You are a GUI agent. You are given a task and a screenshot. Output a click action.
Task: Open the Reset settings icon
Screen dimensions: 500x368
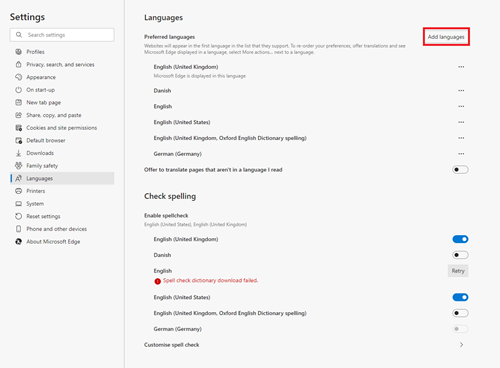[19, 216]
